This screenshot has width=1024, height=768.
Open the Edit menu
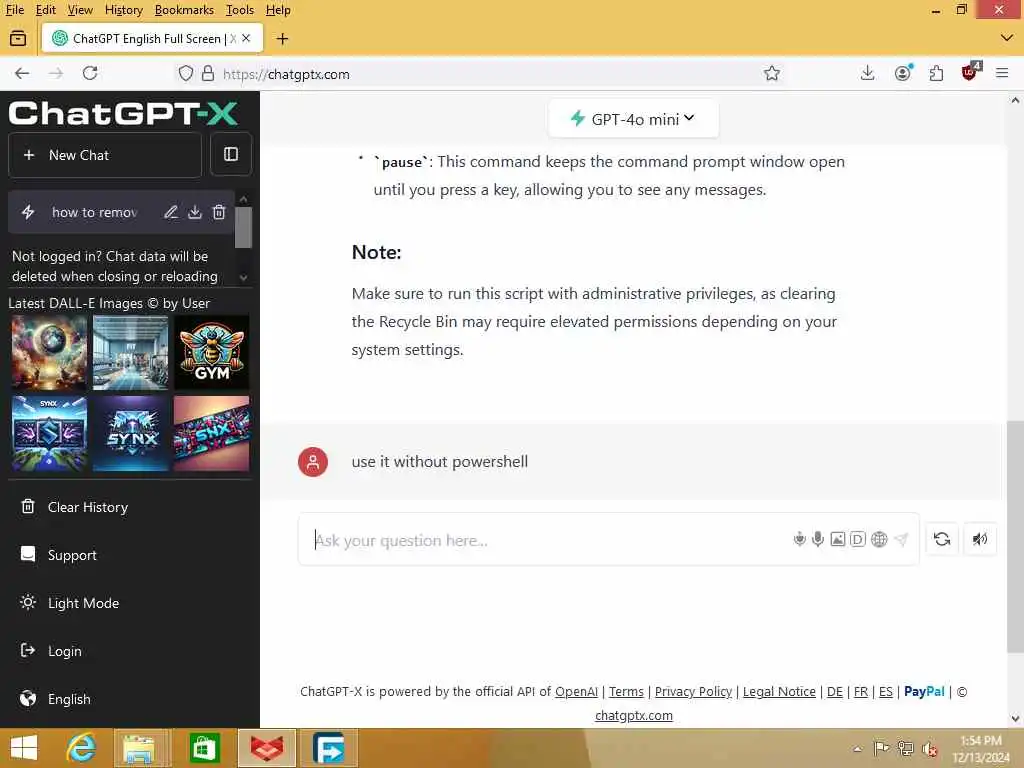tap(45, 10)
